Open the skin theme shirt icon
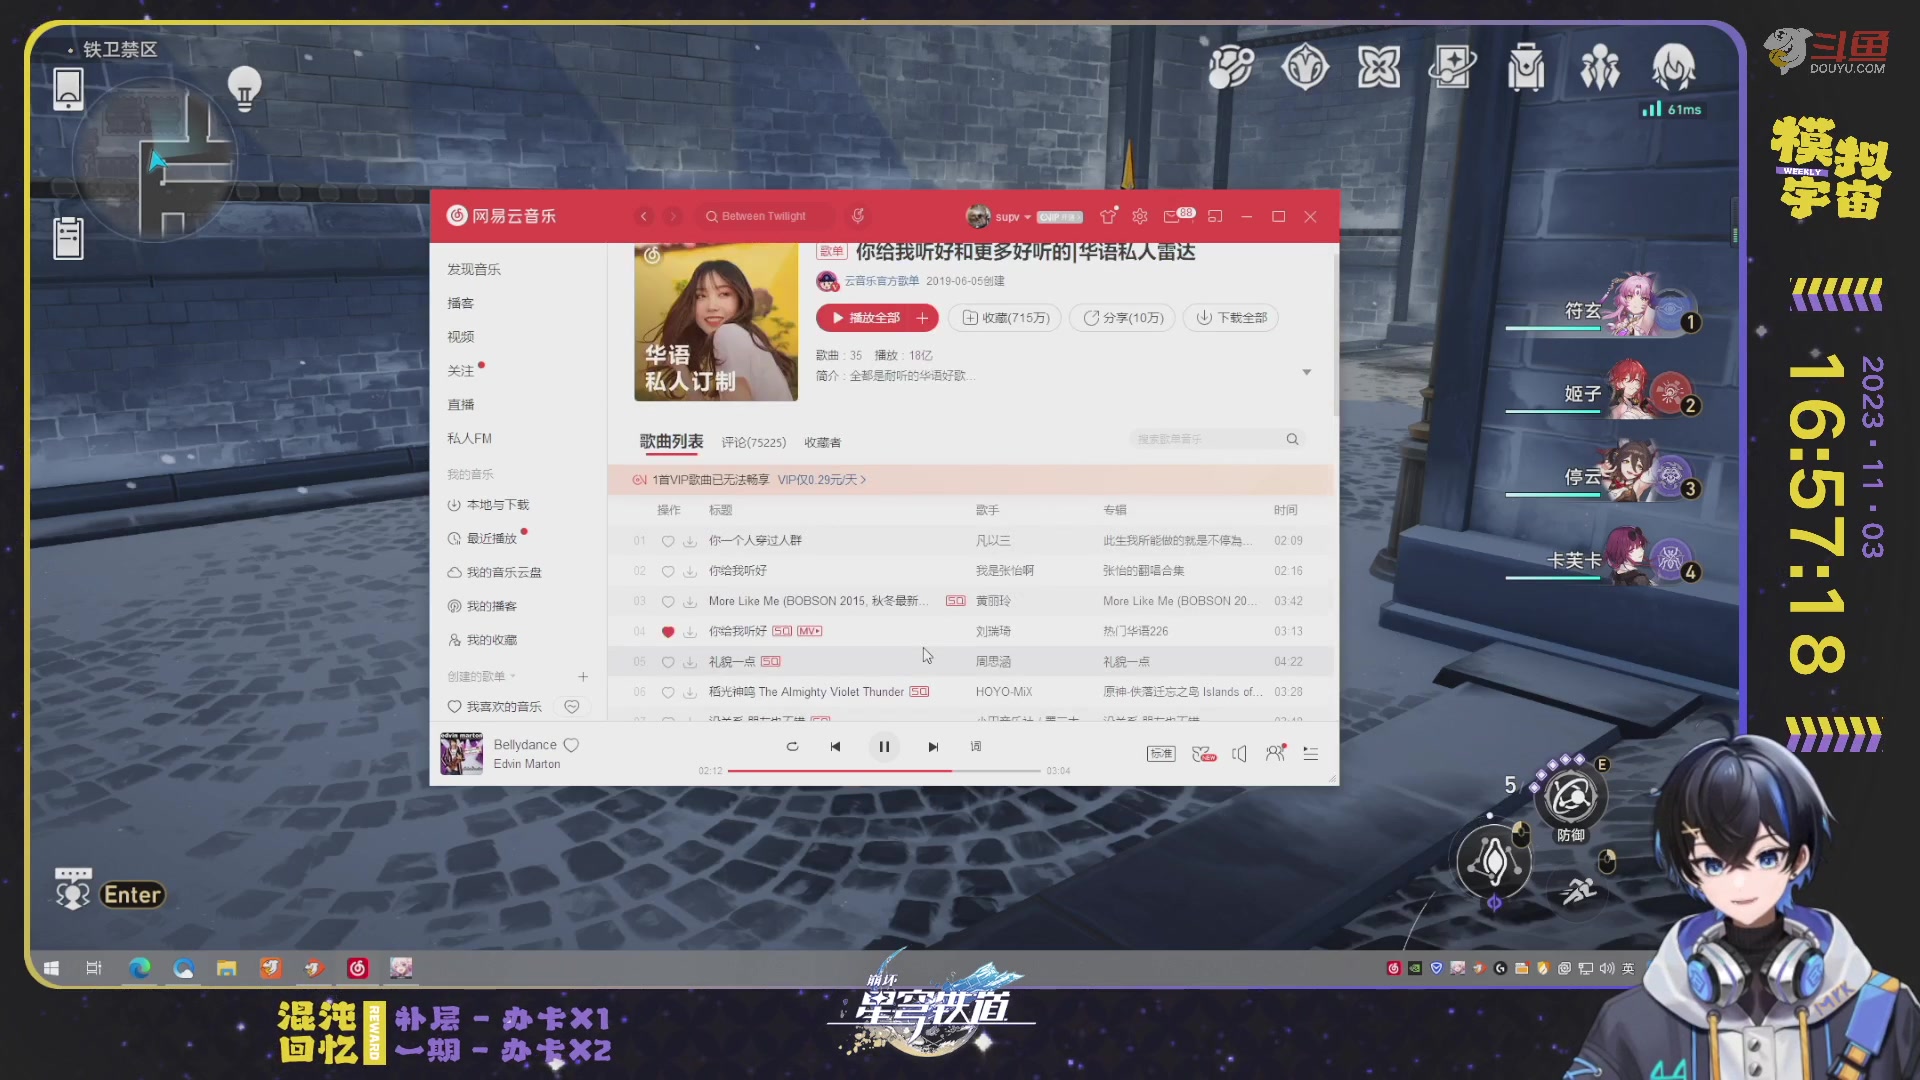Screen dimensions: 1920x1080 click(x=1108, y=216)
